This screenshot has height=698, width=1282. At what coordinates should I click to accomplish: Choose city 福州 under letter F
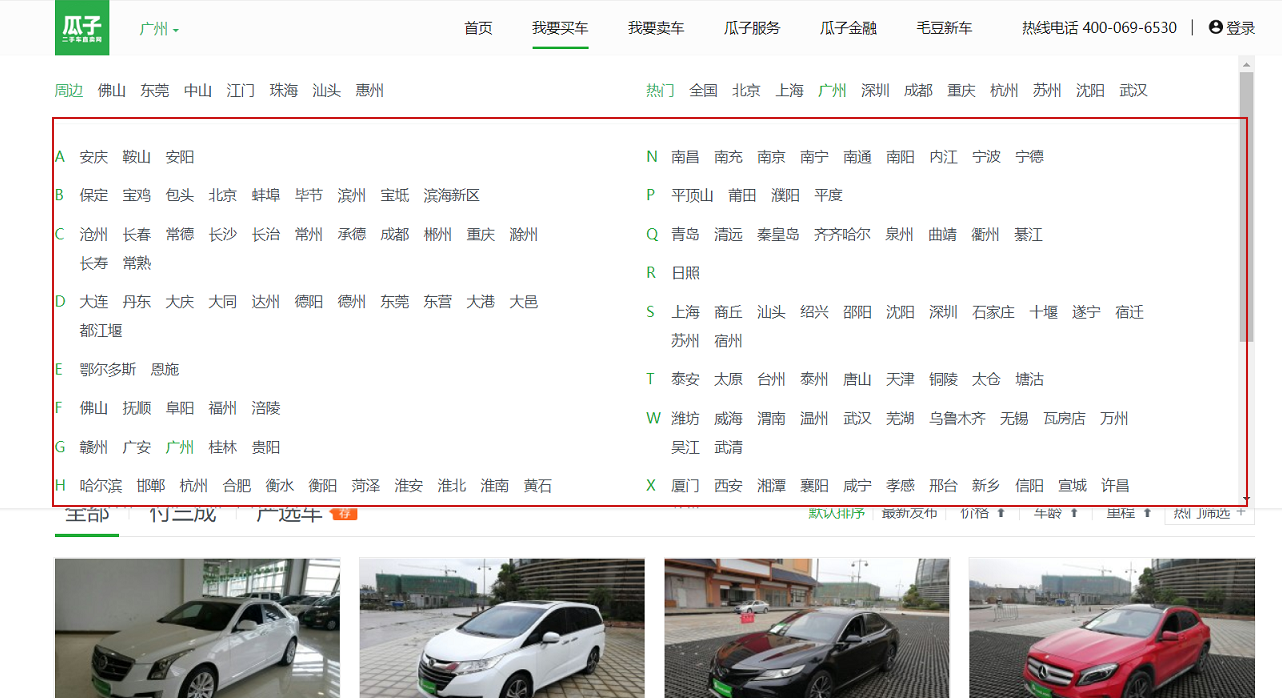click(223, 408)
